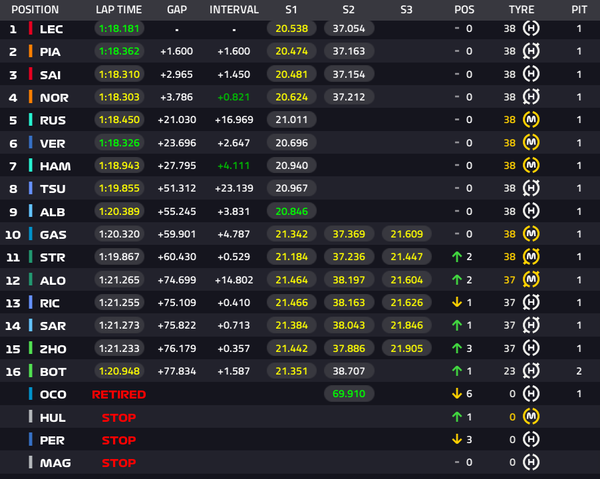Click the hard tyre icon in OCO row
The height and width of the screenshot is (479, 600).
531,394
